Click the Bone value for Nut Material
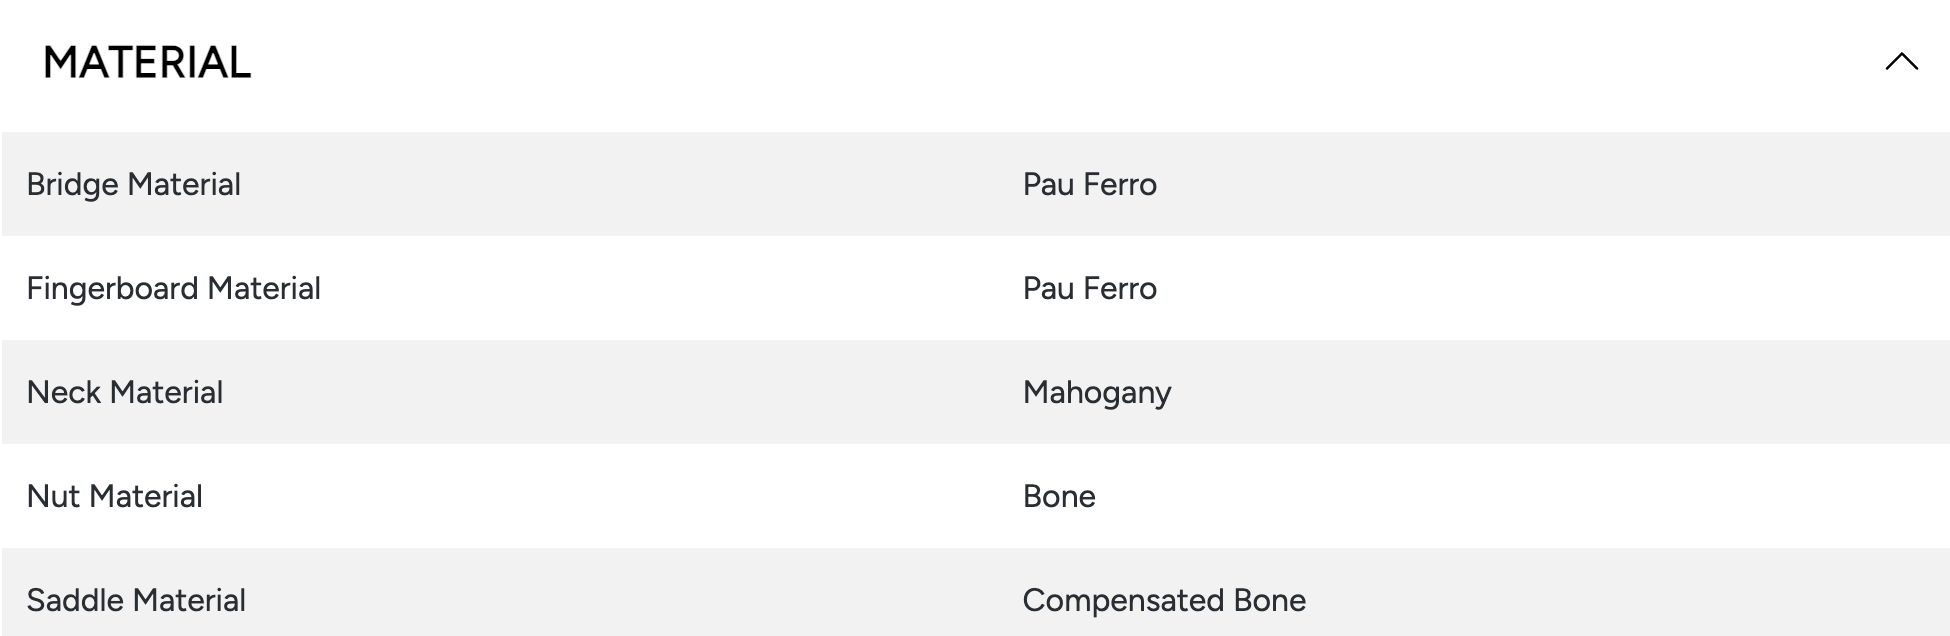Viewport: 1950px width, 636px height. point(1059,497)
